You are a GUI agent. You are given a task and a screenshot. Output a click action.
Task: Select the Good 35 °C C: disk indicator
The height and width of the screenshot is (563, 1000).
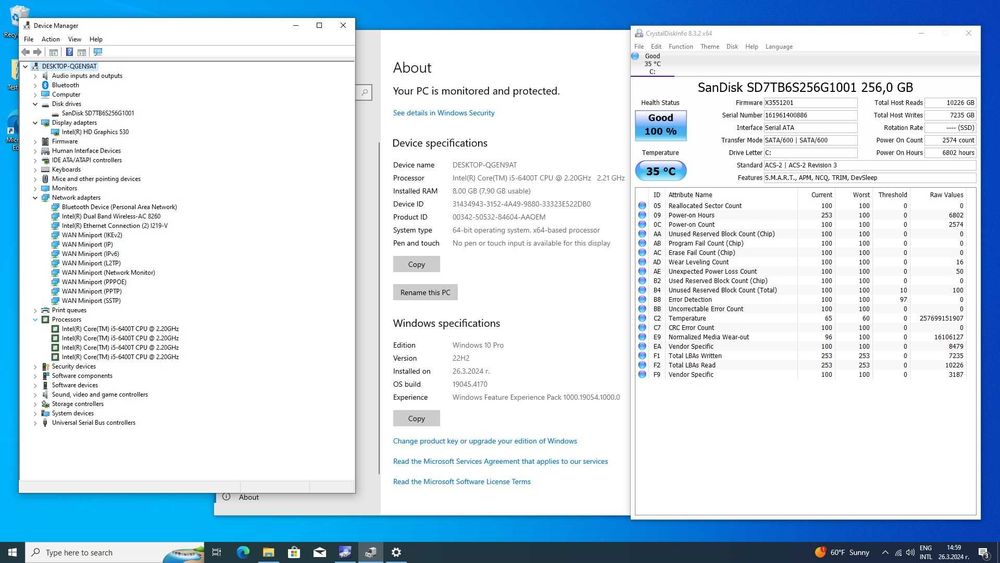tap(652, 64)
